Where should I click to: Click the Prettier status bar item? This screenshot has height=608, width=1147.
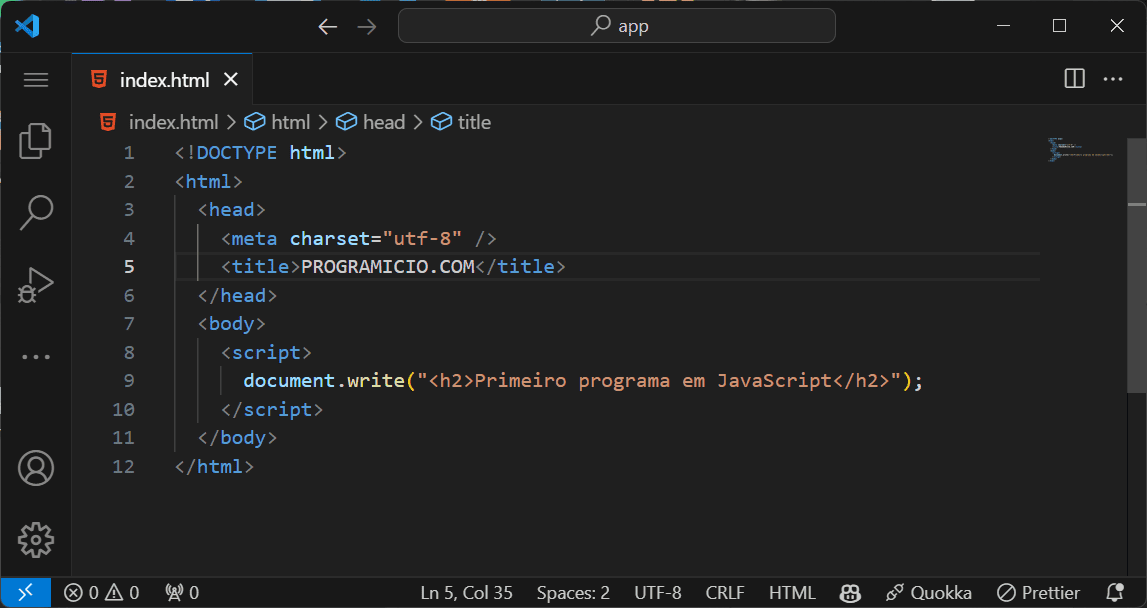(x=1039, y=593)
